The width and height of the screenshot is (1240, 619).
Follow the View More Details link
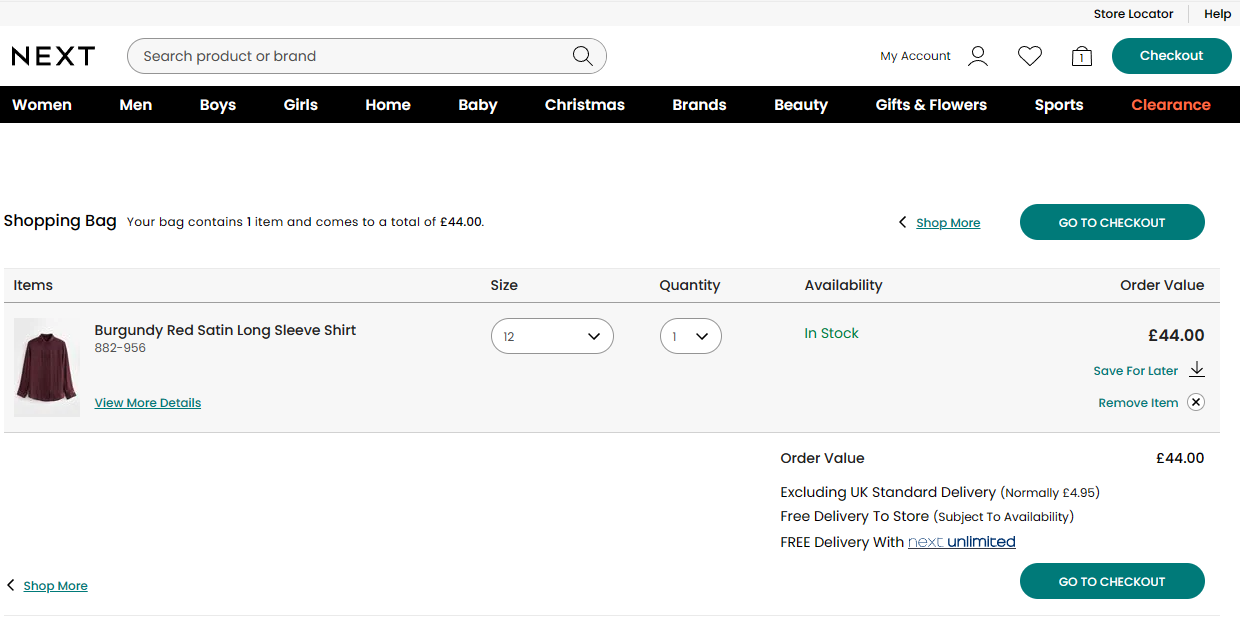[x=148, y=403]
